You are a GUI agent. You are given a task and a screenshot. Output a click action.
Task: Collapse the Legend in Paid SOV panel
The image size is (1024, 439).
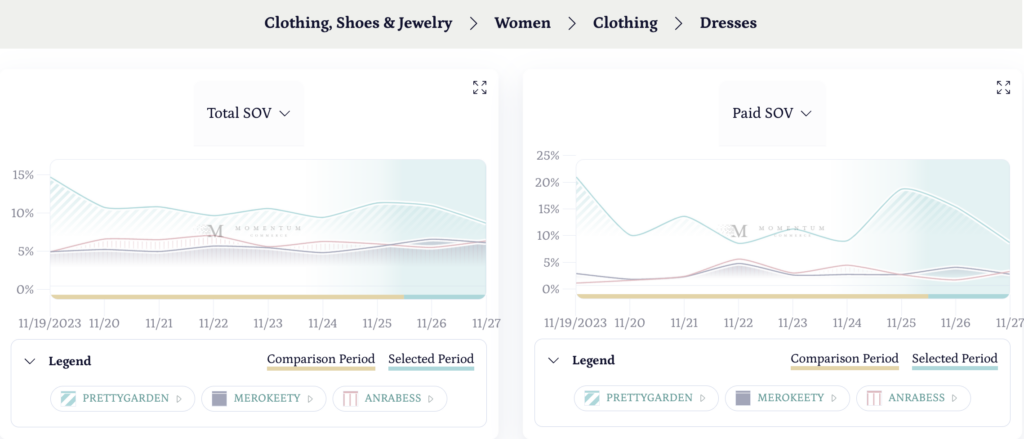click(553, 361)
